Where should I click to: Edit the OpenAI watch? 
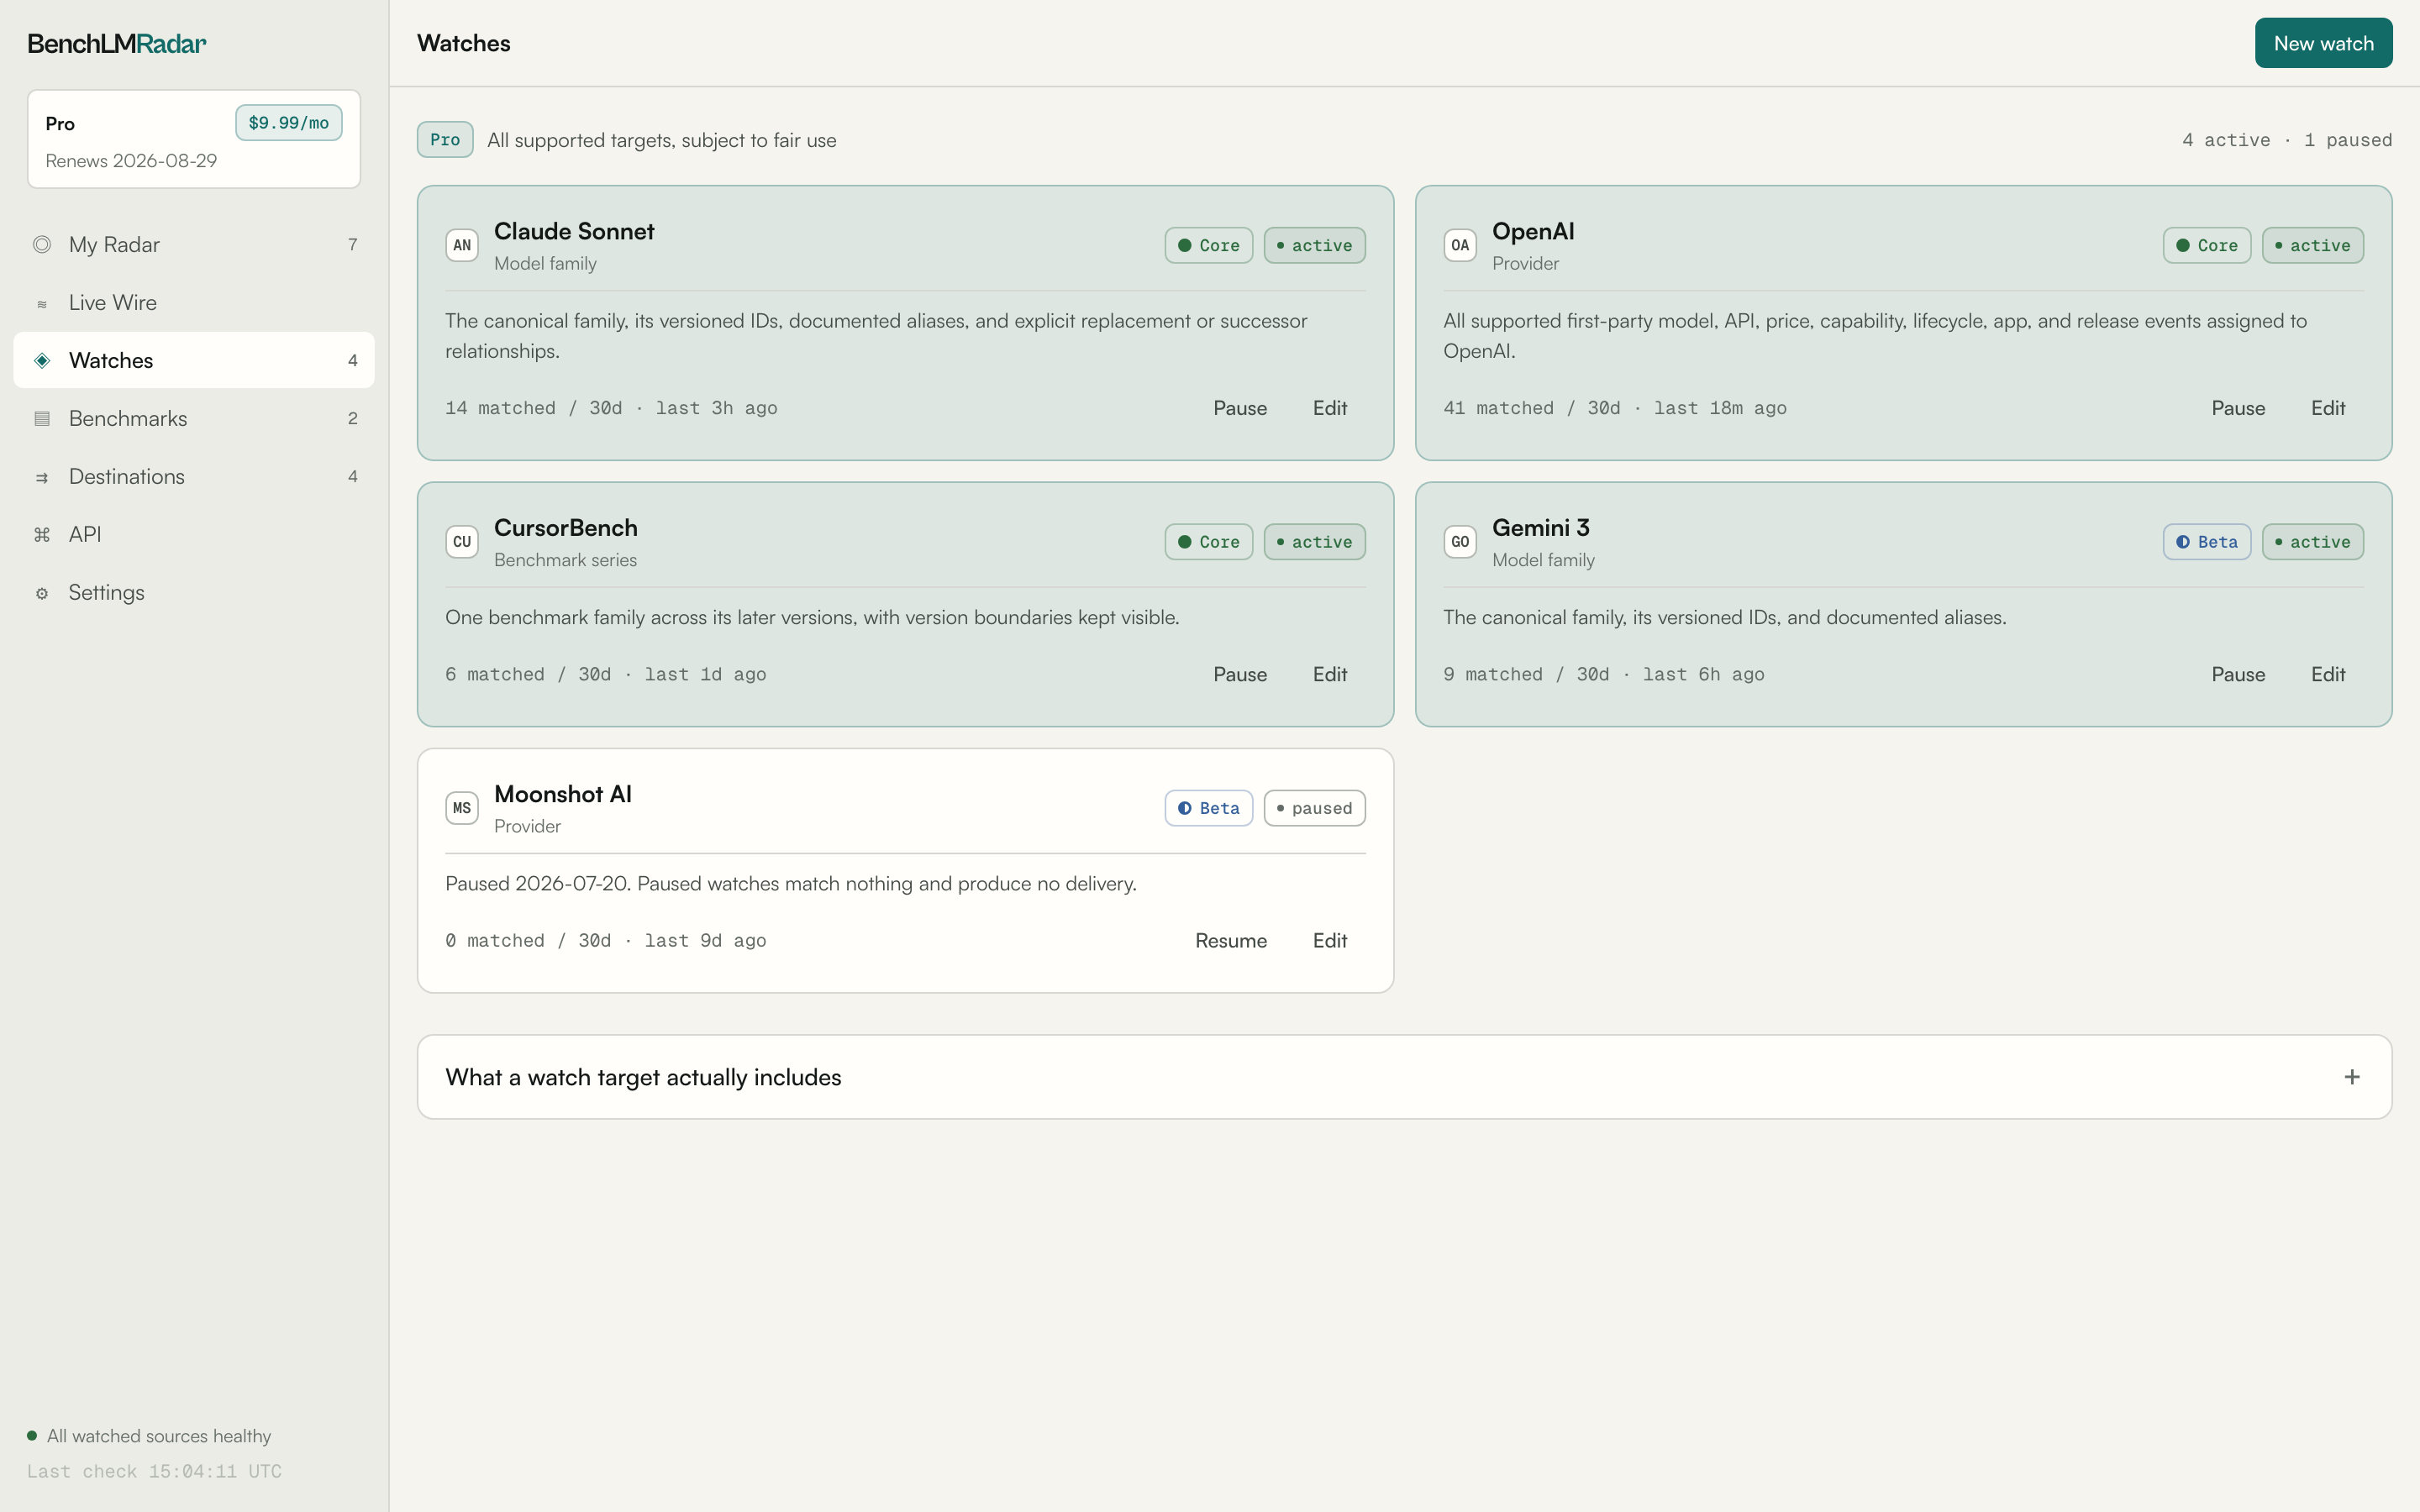pyautogui.click(x=2328, y=408)
